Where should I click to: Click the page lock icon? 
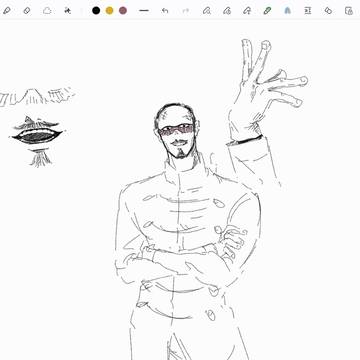(349, 11)
